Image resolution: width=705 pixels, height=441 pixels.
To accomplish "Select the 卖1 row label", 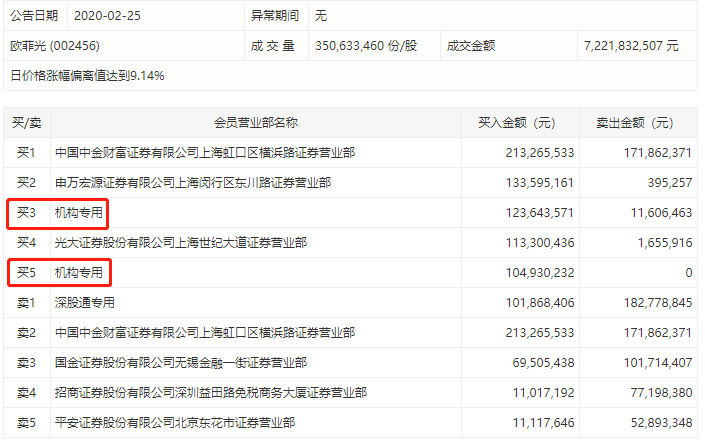I will (26, 303).
